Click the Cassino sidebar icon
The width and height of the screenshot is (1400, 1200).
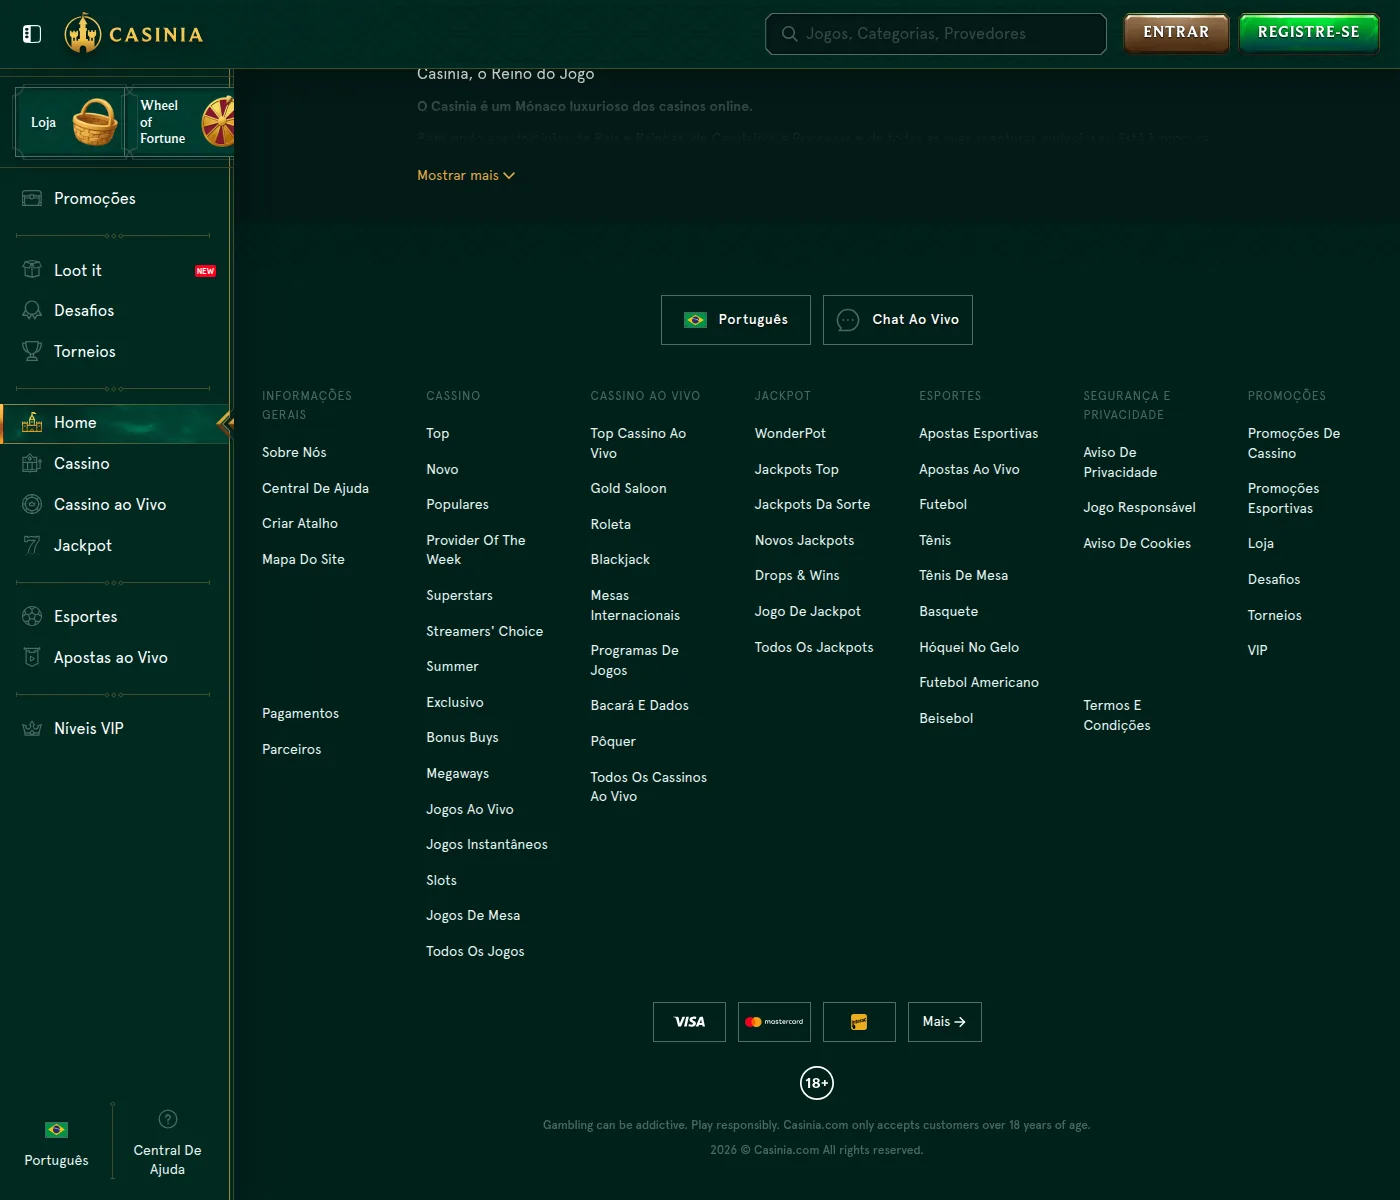point(32,463)
